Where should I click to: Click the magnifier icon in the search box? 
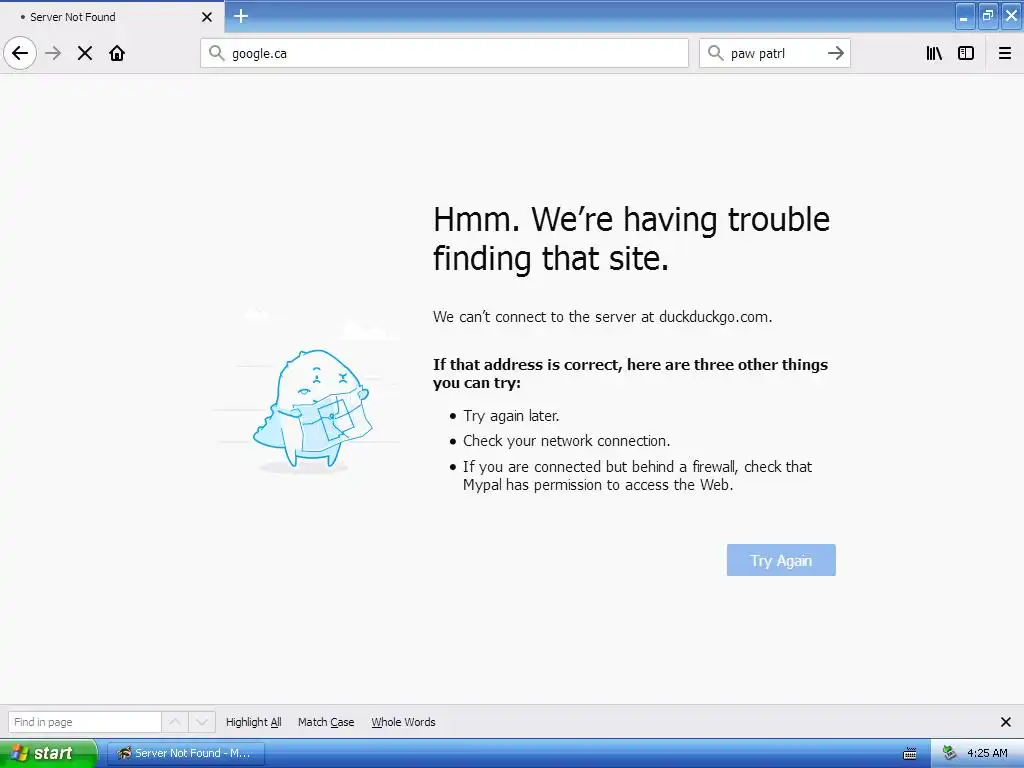pyautogui.click(x=716, y=53)
